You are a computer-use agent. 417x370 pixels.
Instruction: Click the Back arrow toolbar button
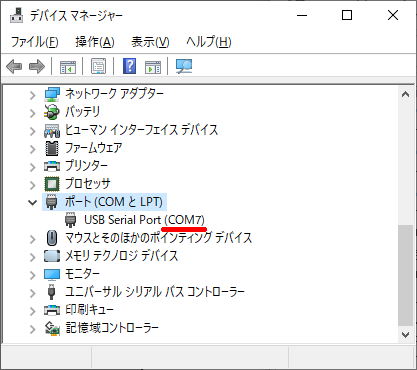click(14, 66)
